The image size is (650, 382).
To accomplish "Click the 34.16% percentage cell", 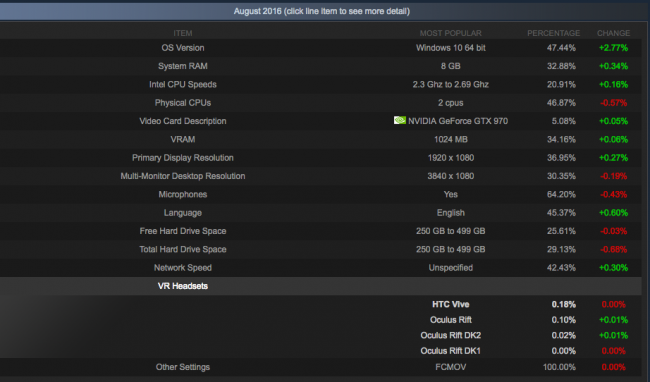I will (561, 139).
